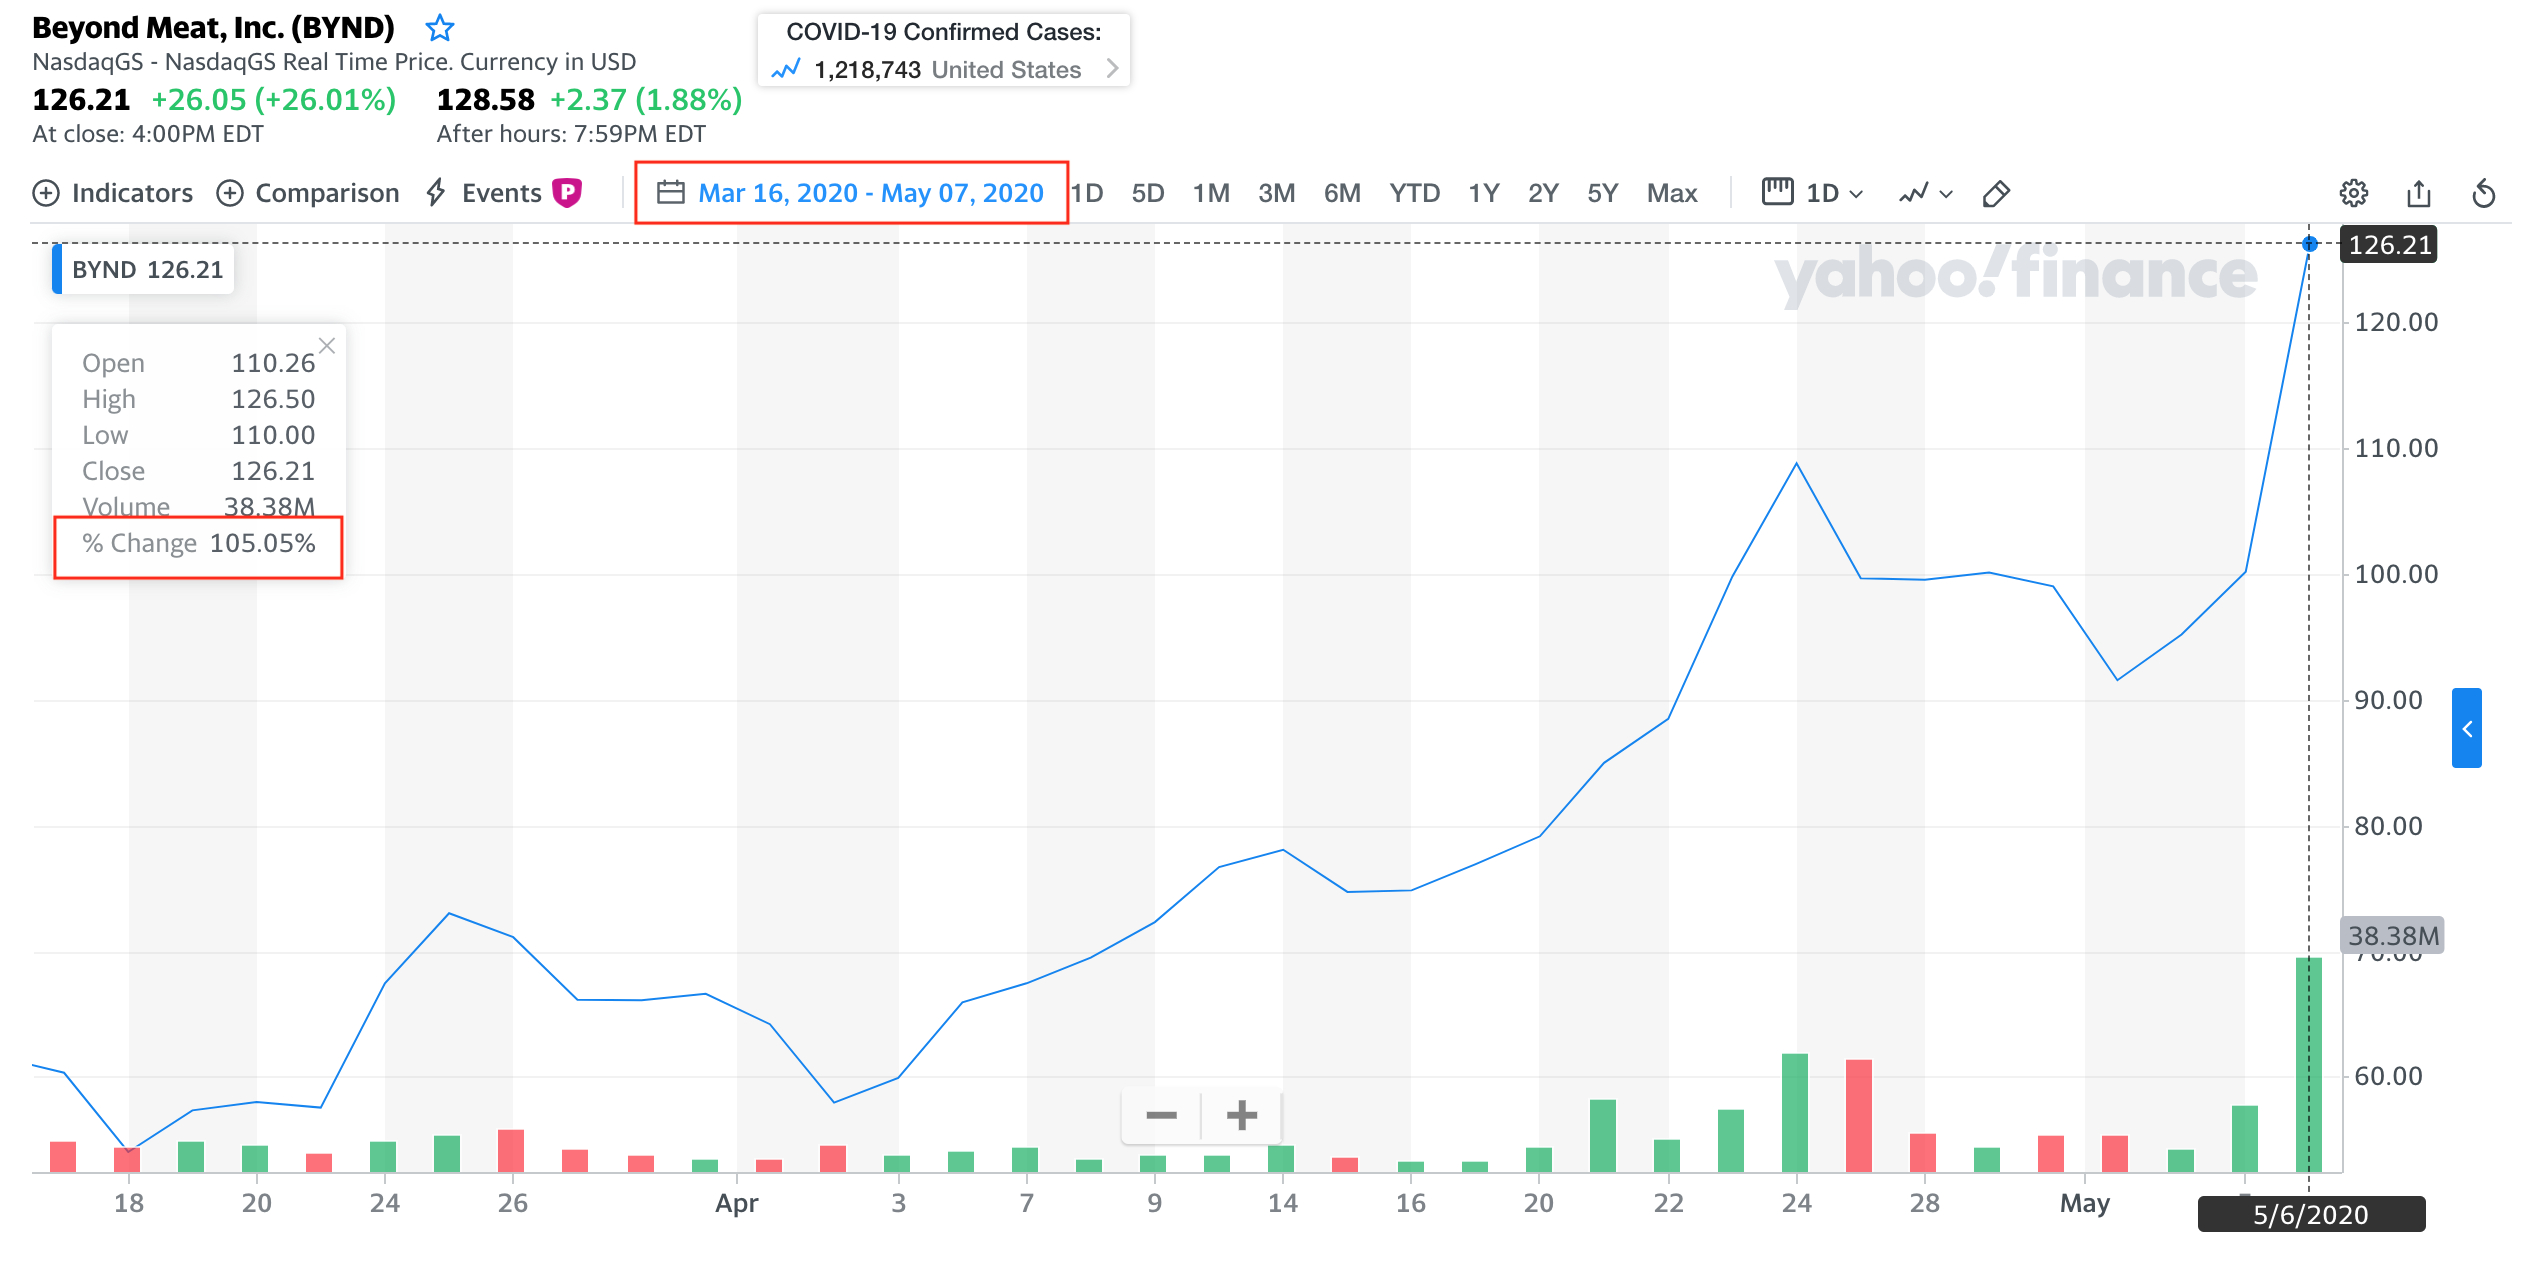Image resolution: width=2521 pixels, height=1262 pixels.
Task: Click the 126.21 price axis label
Action: click(2389, 245)
